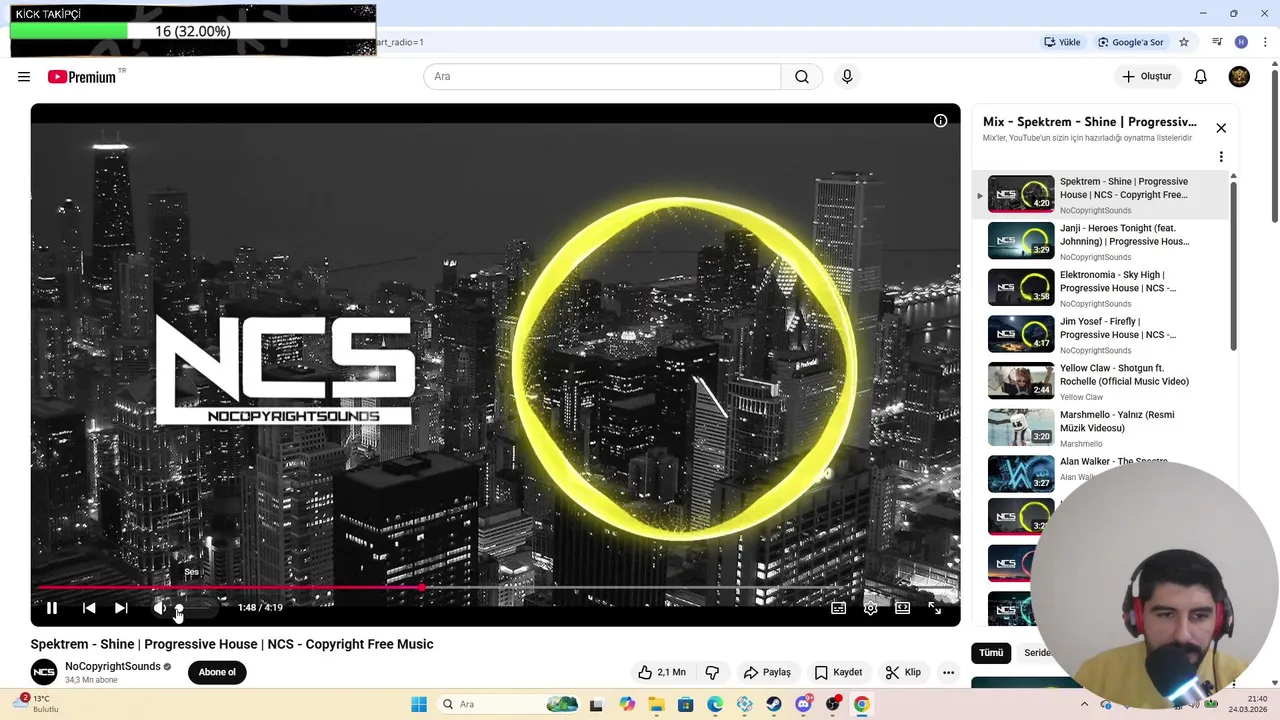Open Chrome media controls icon
Screen dimensions: 1280x720
(x=1217, y=42)
